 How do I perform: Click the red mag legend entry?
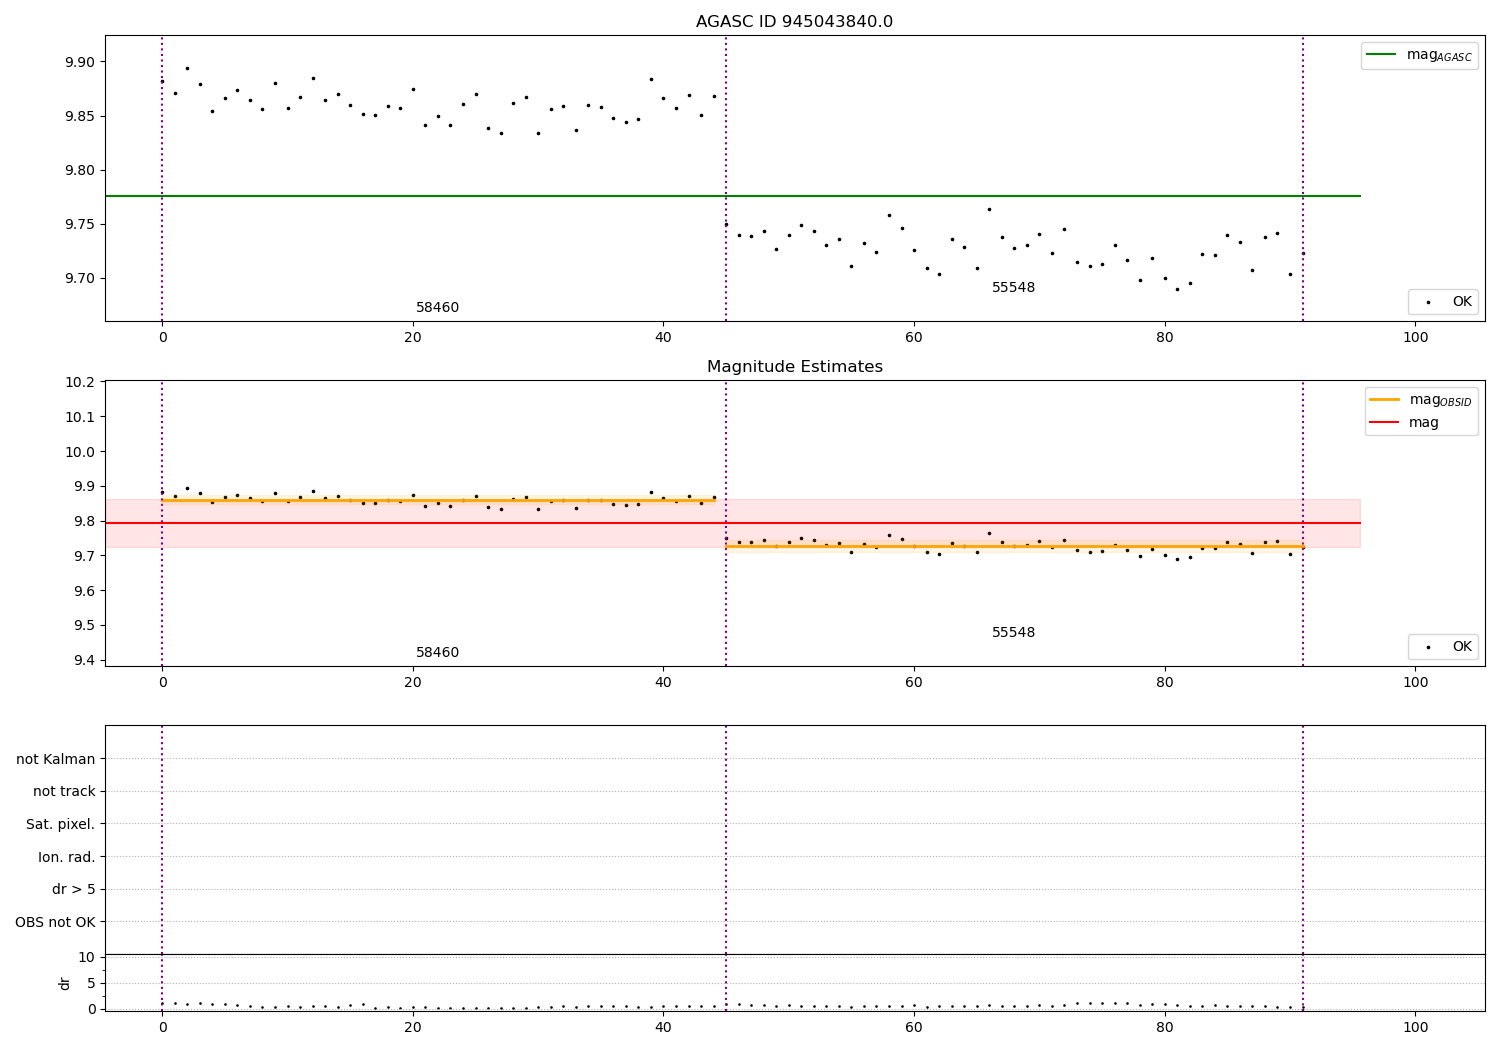1404,423
